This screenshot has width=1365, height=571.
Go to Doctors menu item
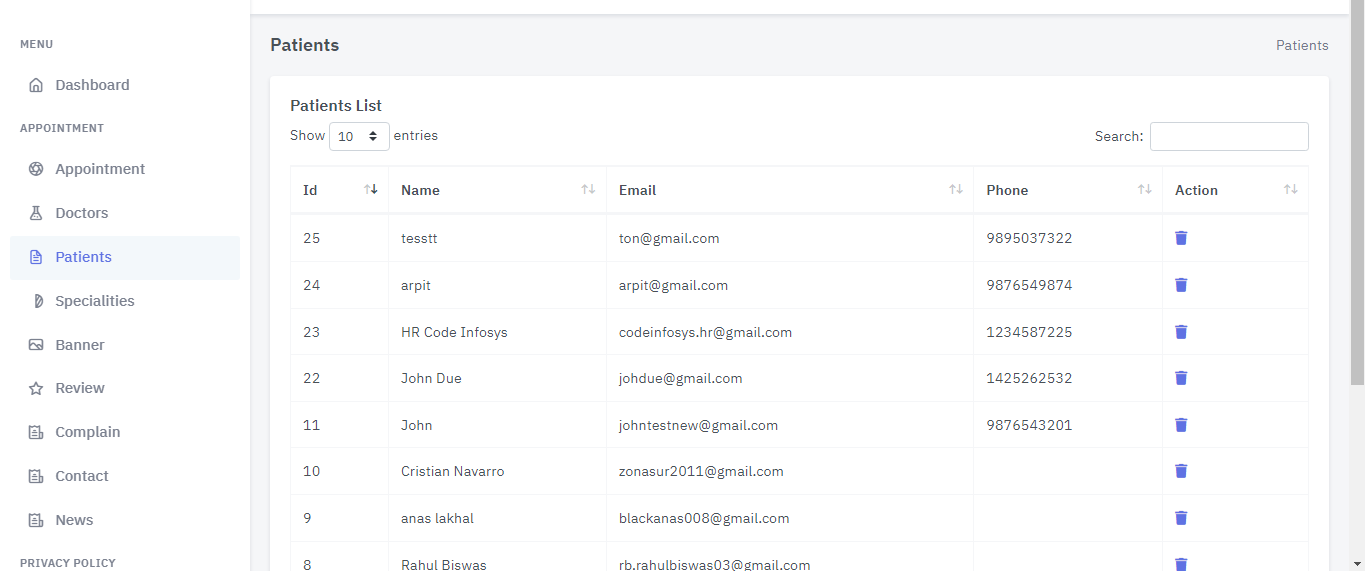click(x=82, y=213)
